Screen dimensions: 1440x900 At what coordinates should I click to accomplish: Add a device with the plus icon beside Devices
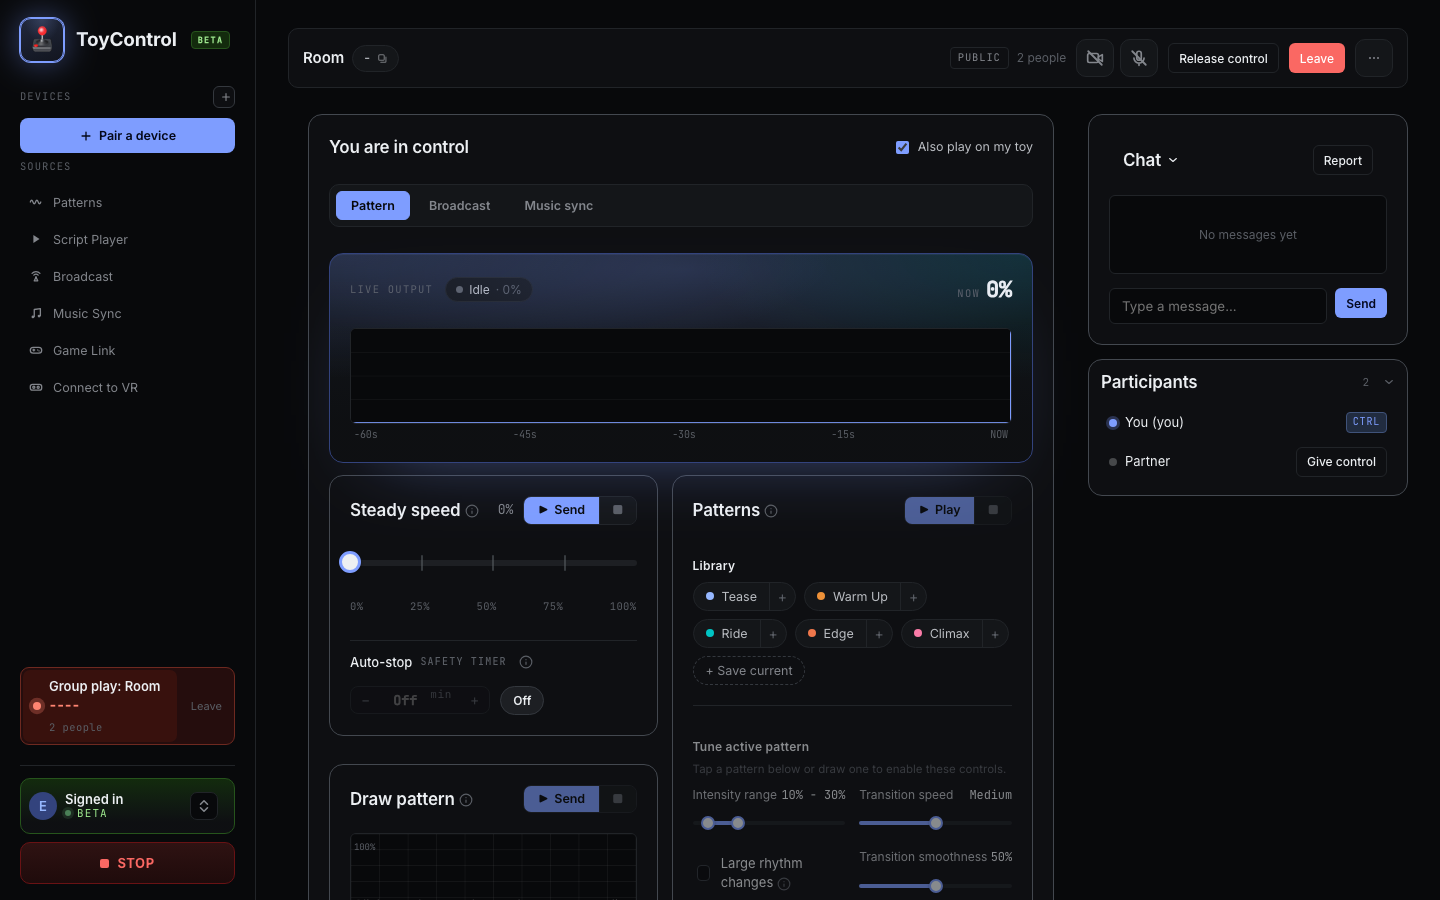click(225, 97)
